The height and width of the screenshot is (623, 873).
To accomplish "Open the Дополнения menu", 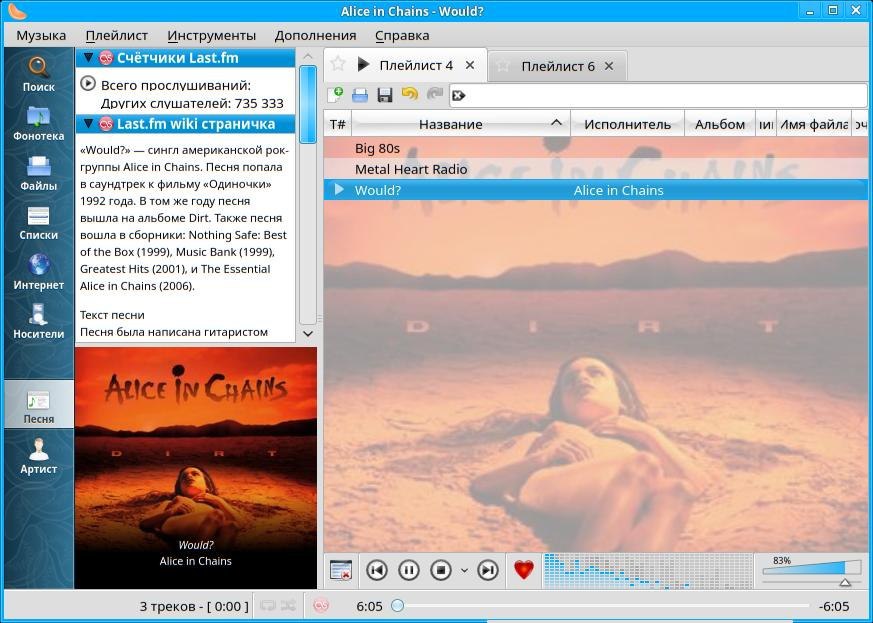I will (x=315, y=36).
